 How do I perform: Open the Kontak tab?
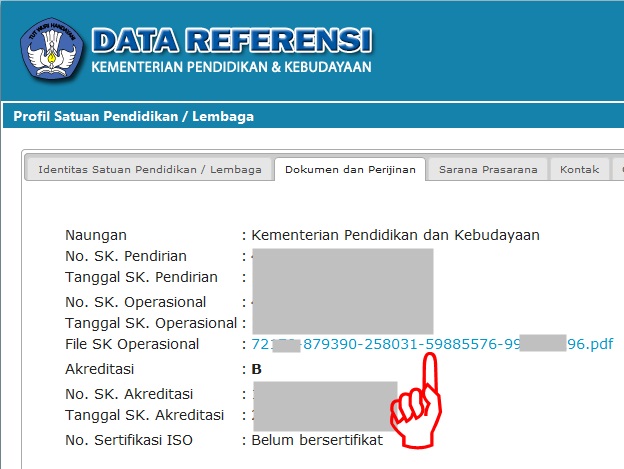tap(579, 169)
